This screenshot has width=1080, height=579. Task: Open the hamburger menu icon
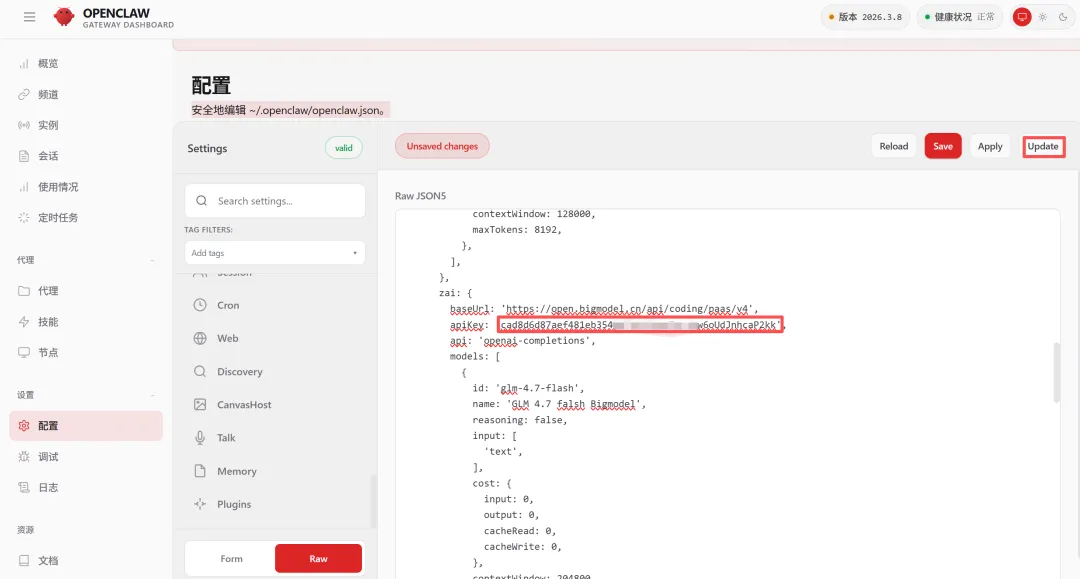(x=29, y=17)
